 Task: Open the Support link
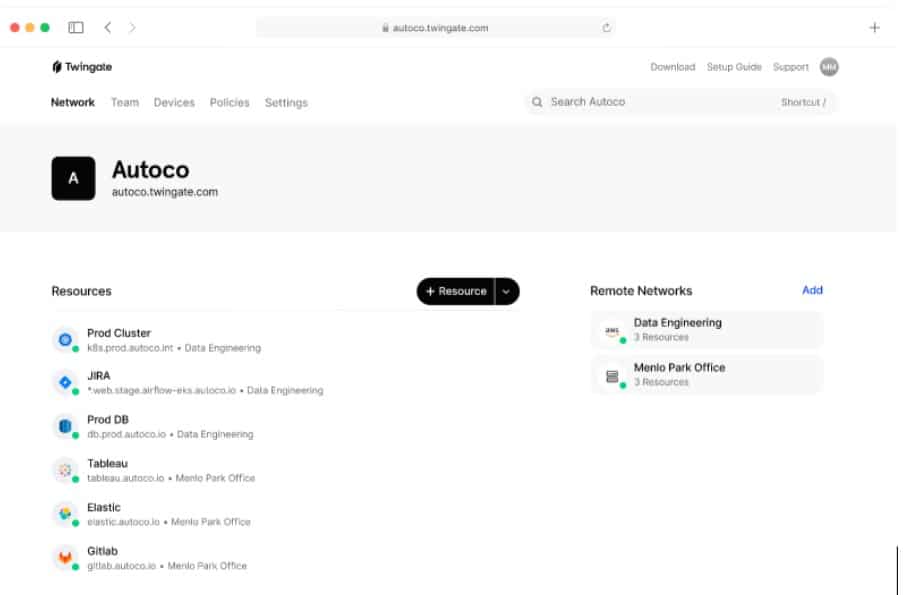tap(791, 67)
